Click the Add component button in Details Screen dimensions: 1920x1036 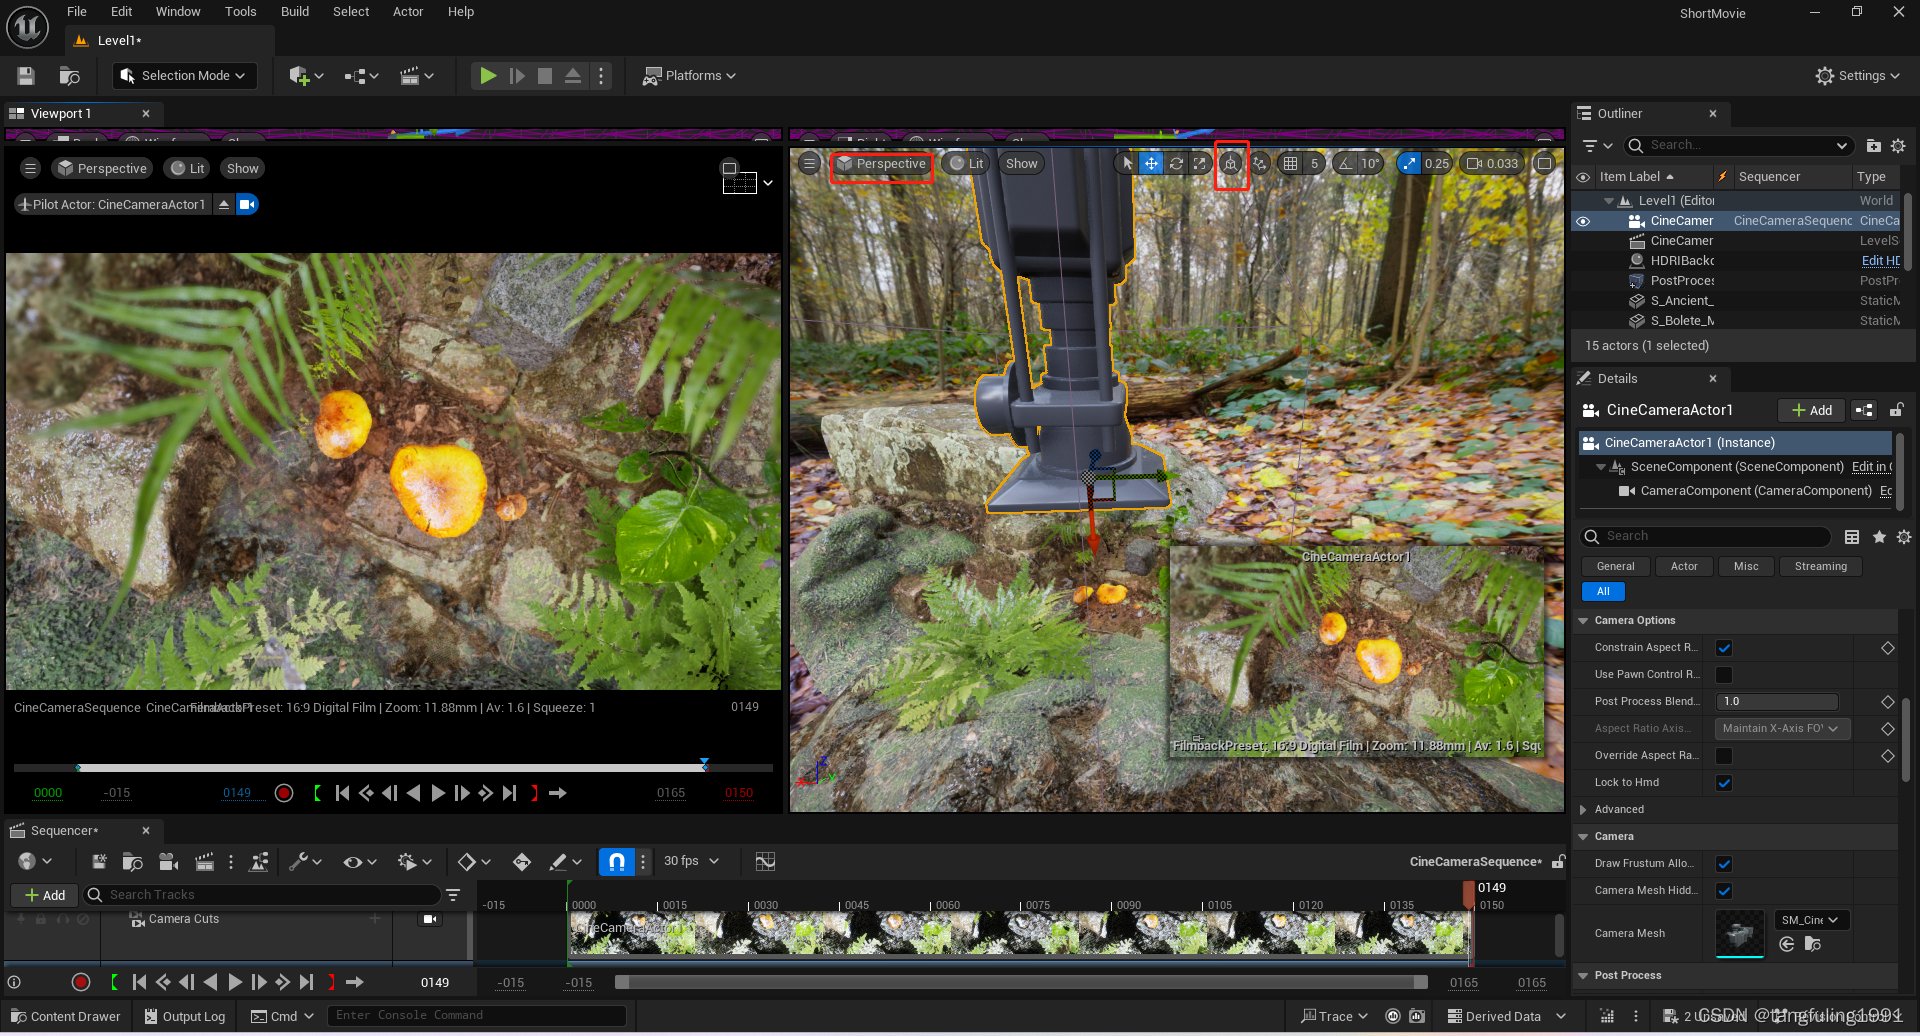point(1811,410)
